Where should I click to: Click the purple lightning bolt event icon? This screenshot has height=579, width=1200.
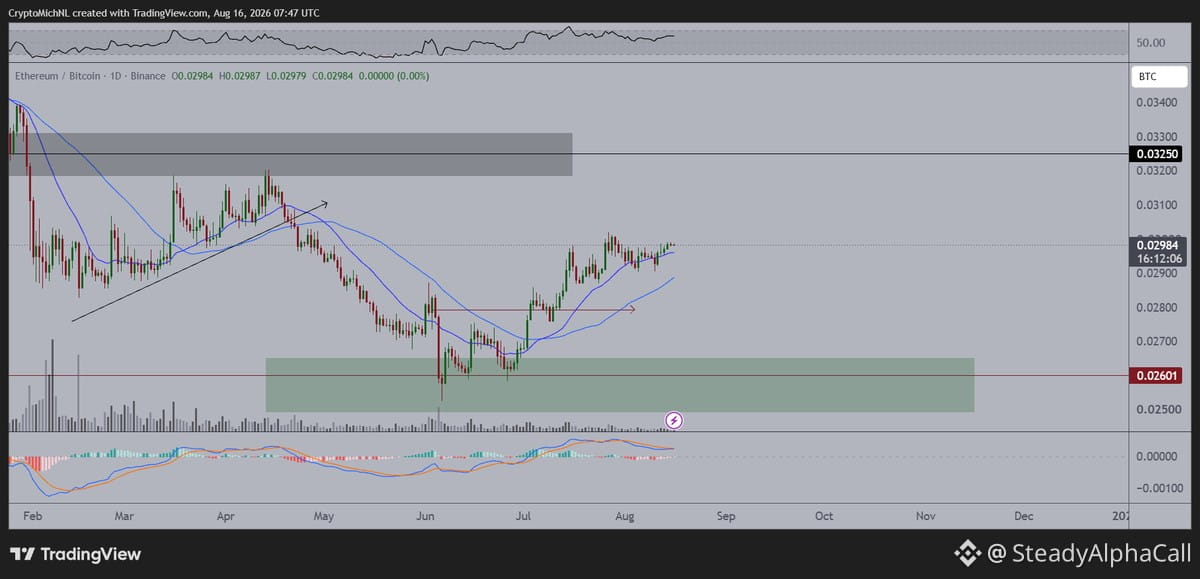coord(674,420)
